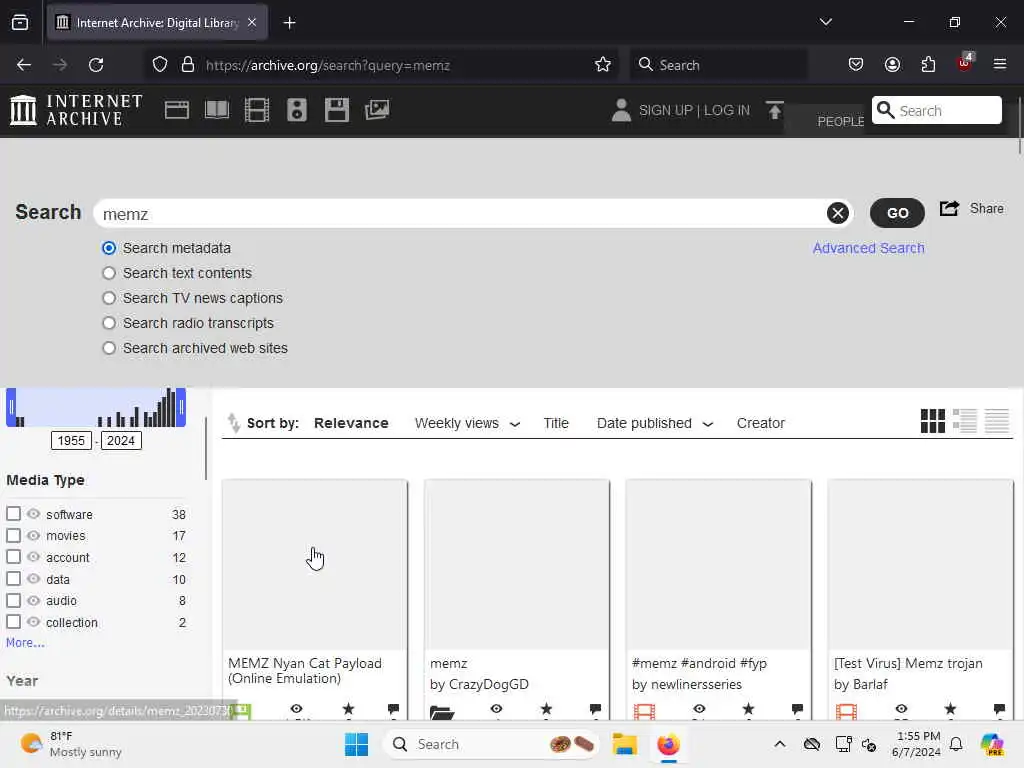
Task: Open the uBlock Origin extension icon
Action: pyautogui.click(x=965, y=63)
